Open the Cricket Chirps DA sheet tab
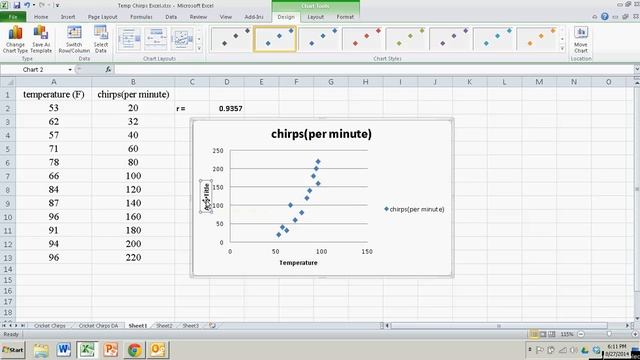This screenshot has height=360, width=640. click(98, 326)
